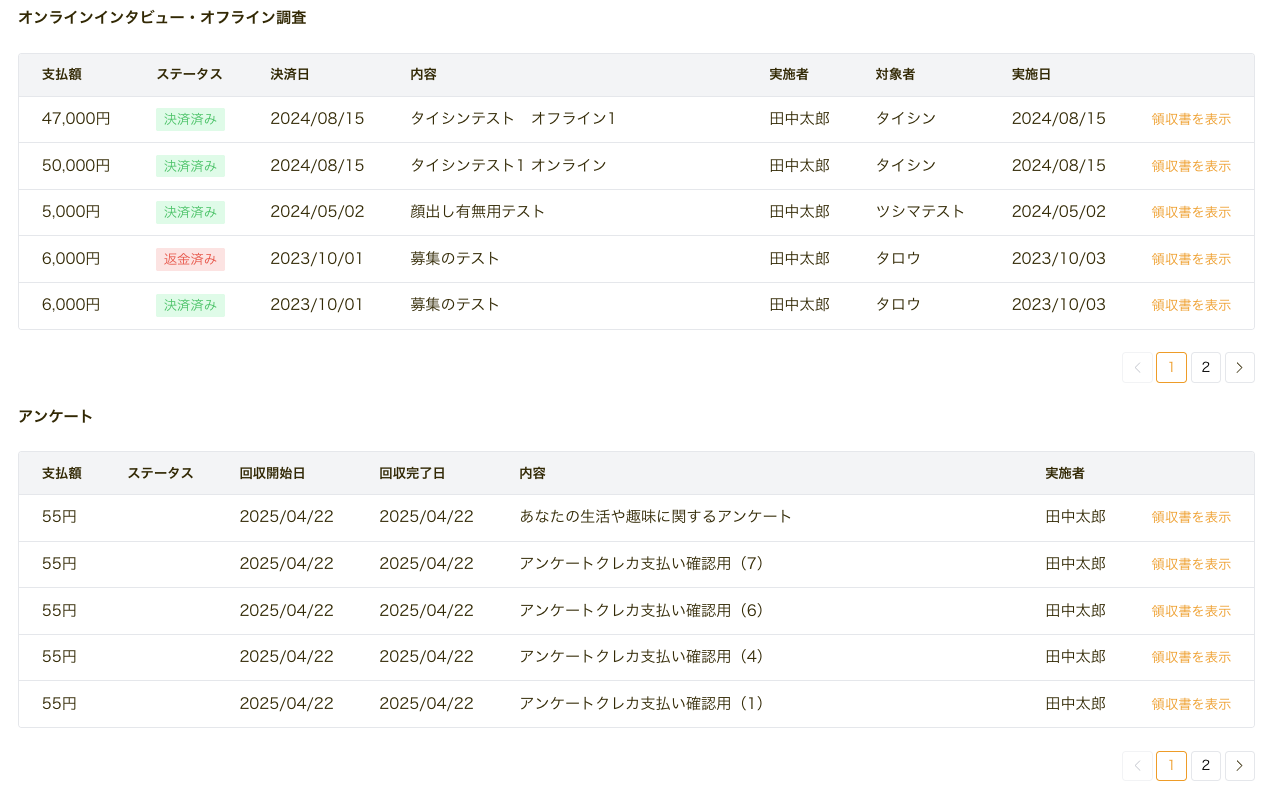Show receipt for アンケートクレカ支払い確認用（1）
Image resolution: width=1271 pixels, height=798 pixels.
1190,704
